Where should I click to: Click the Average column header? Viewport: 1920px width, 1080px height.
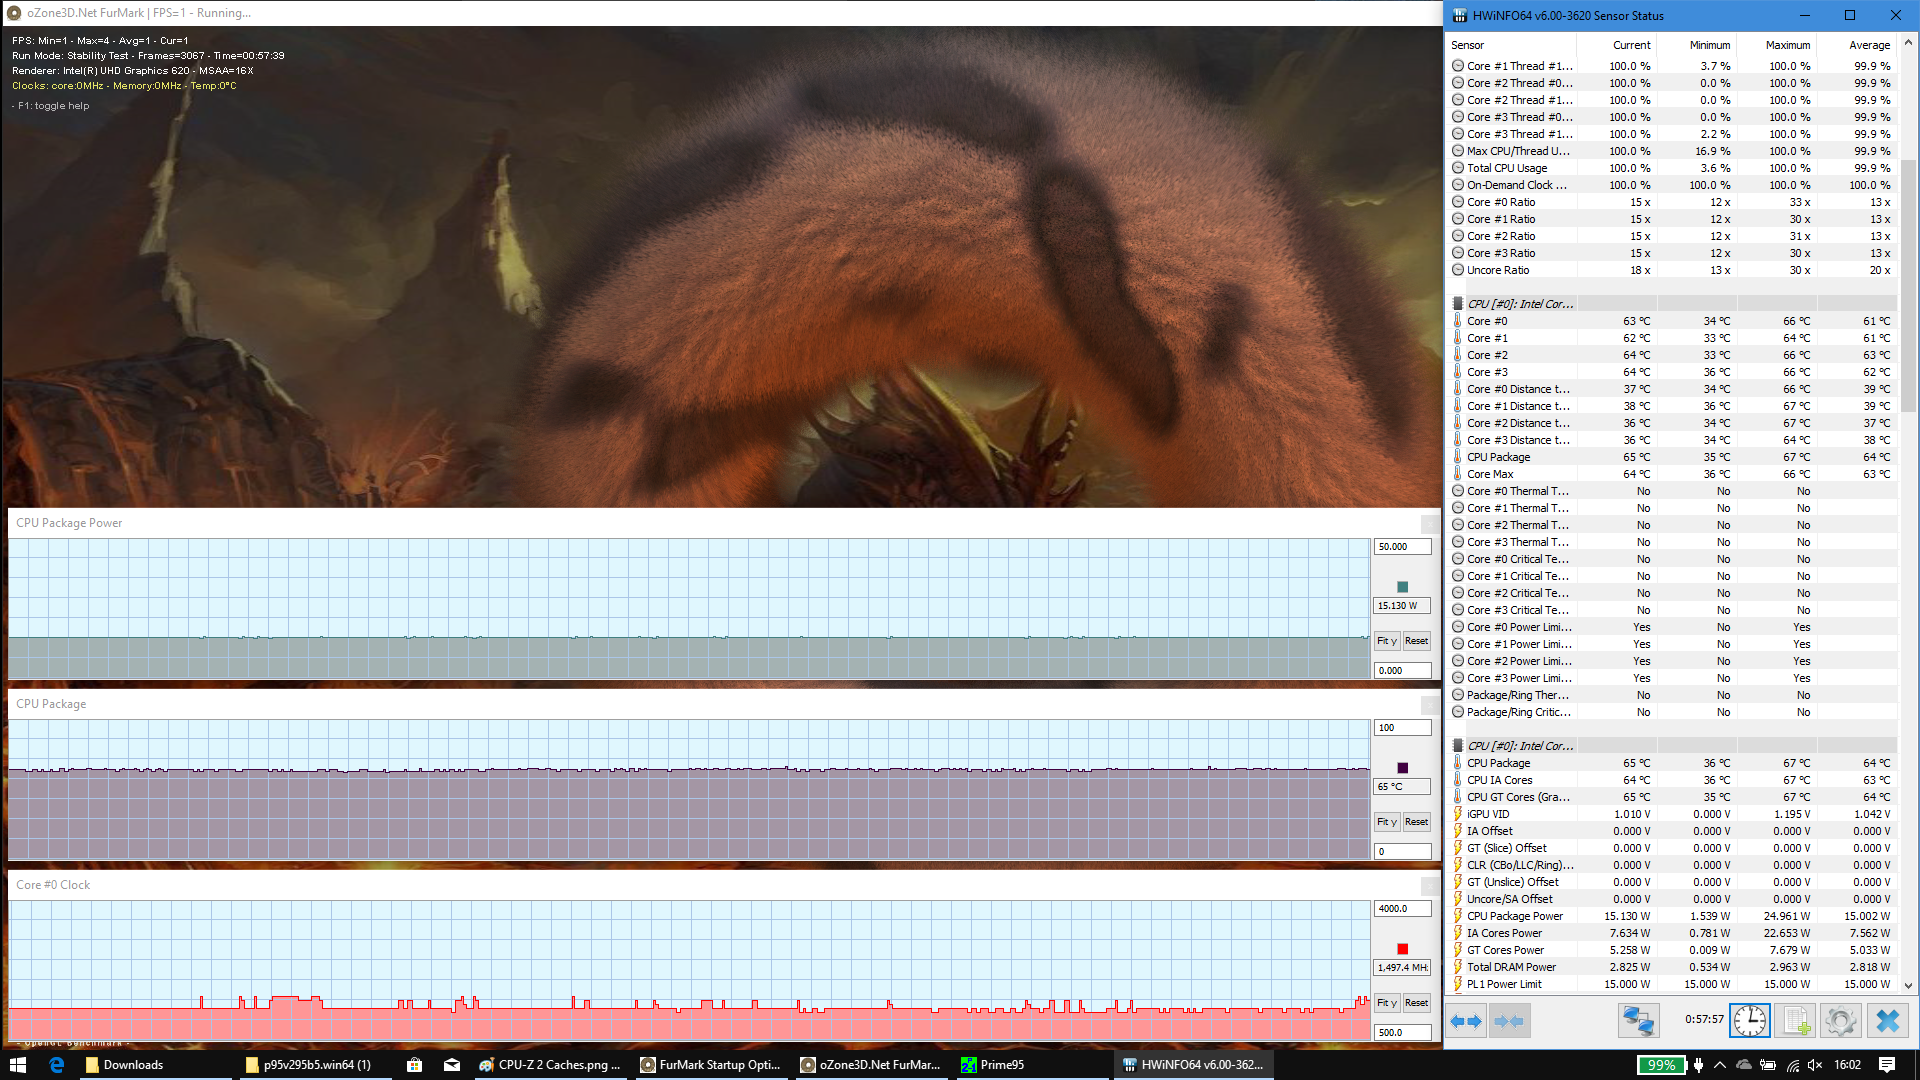point(1857,45)
